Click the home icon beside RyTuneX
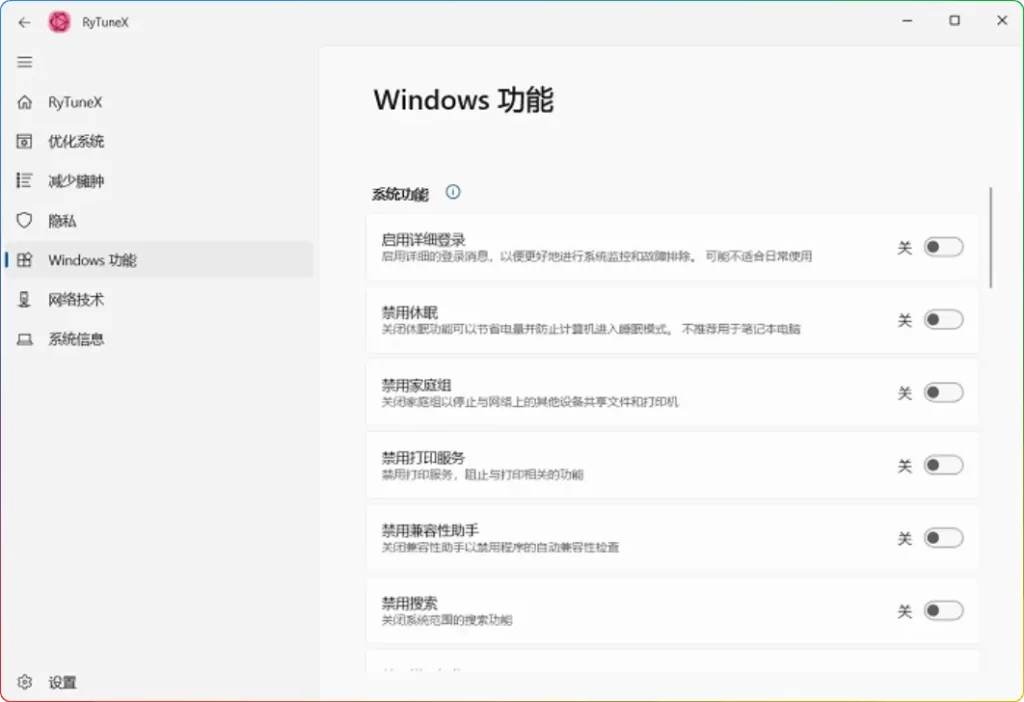This screenshot has width=1024, height=702. (25, 102)
